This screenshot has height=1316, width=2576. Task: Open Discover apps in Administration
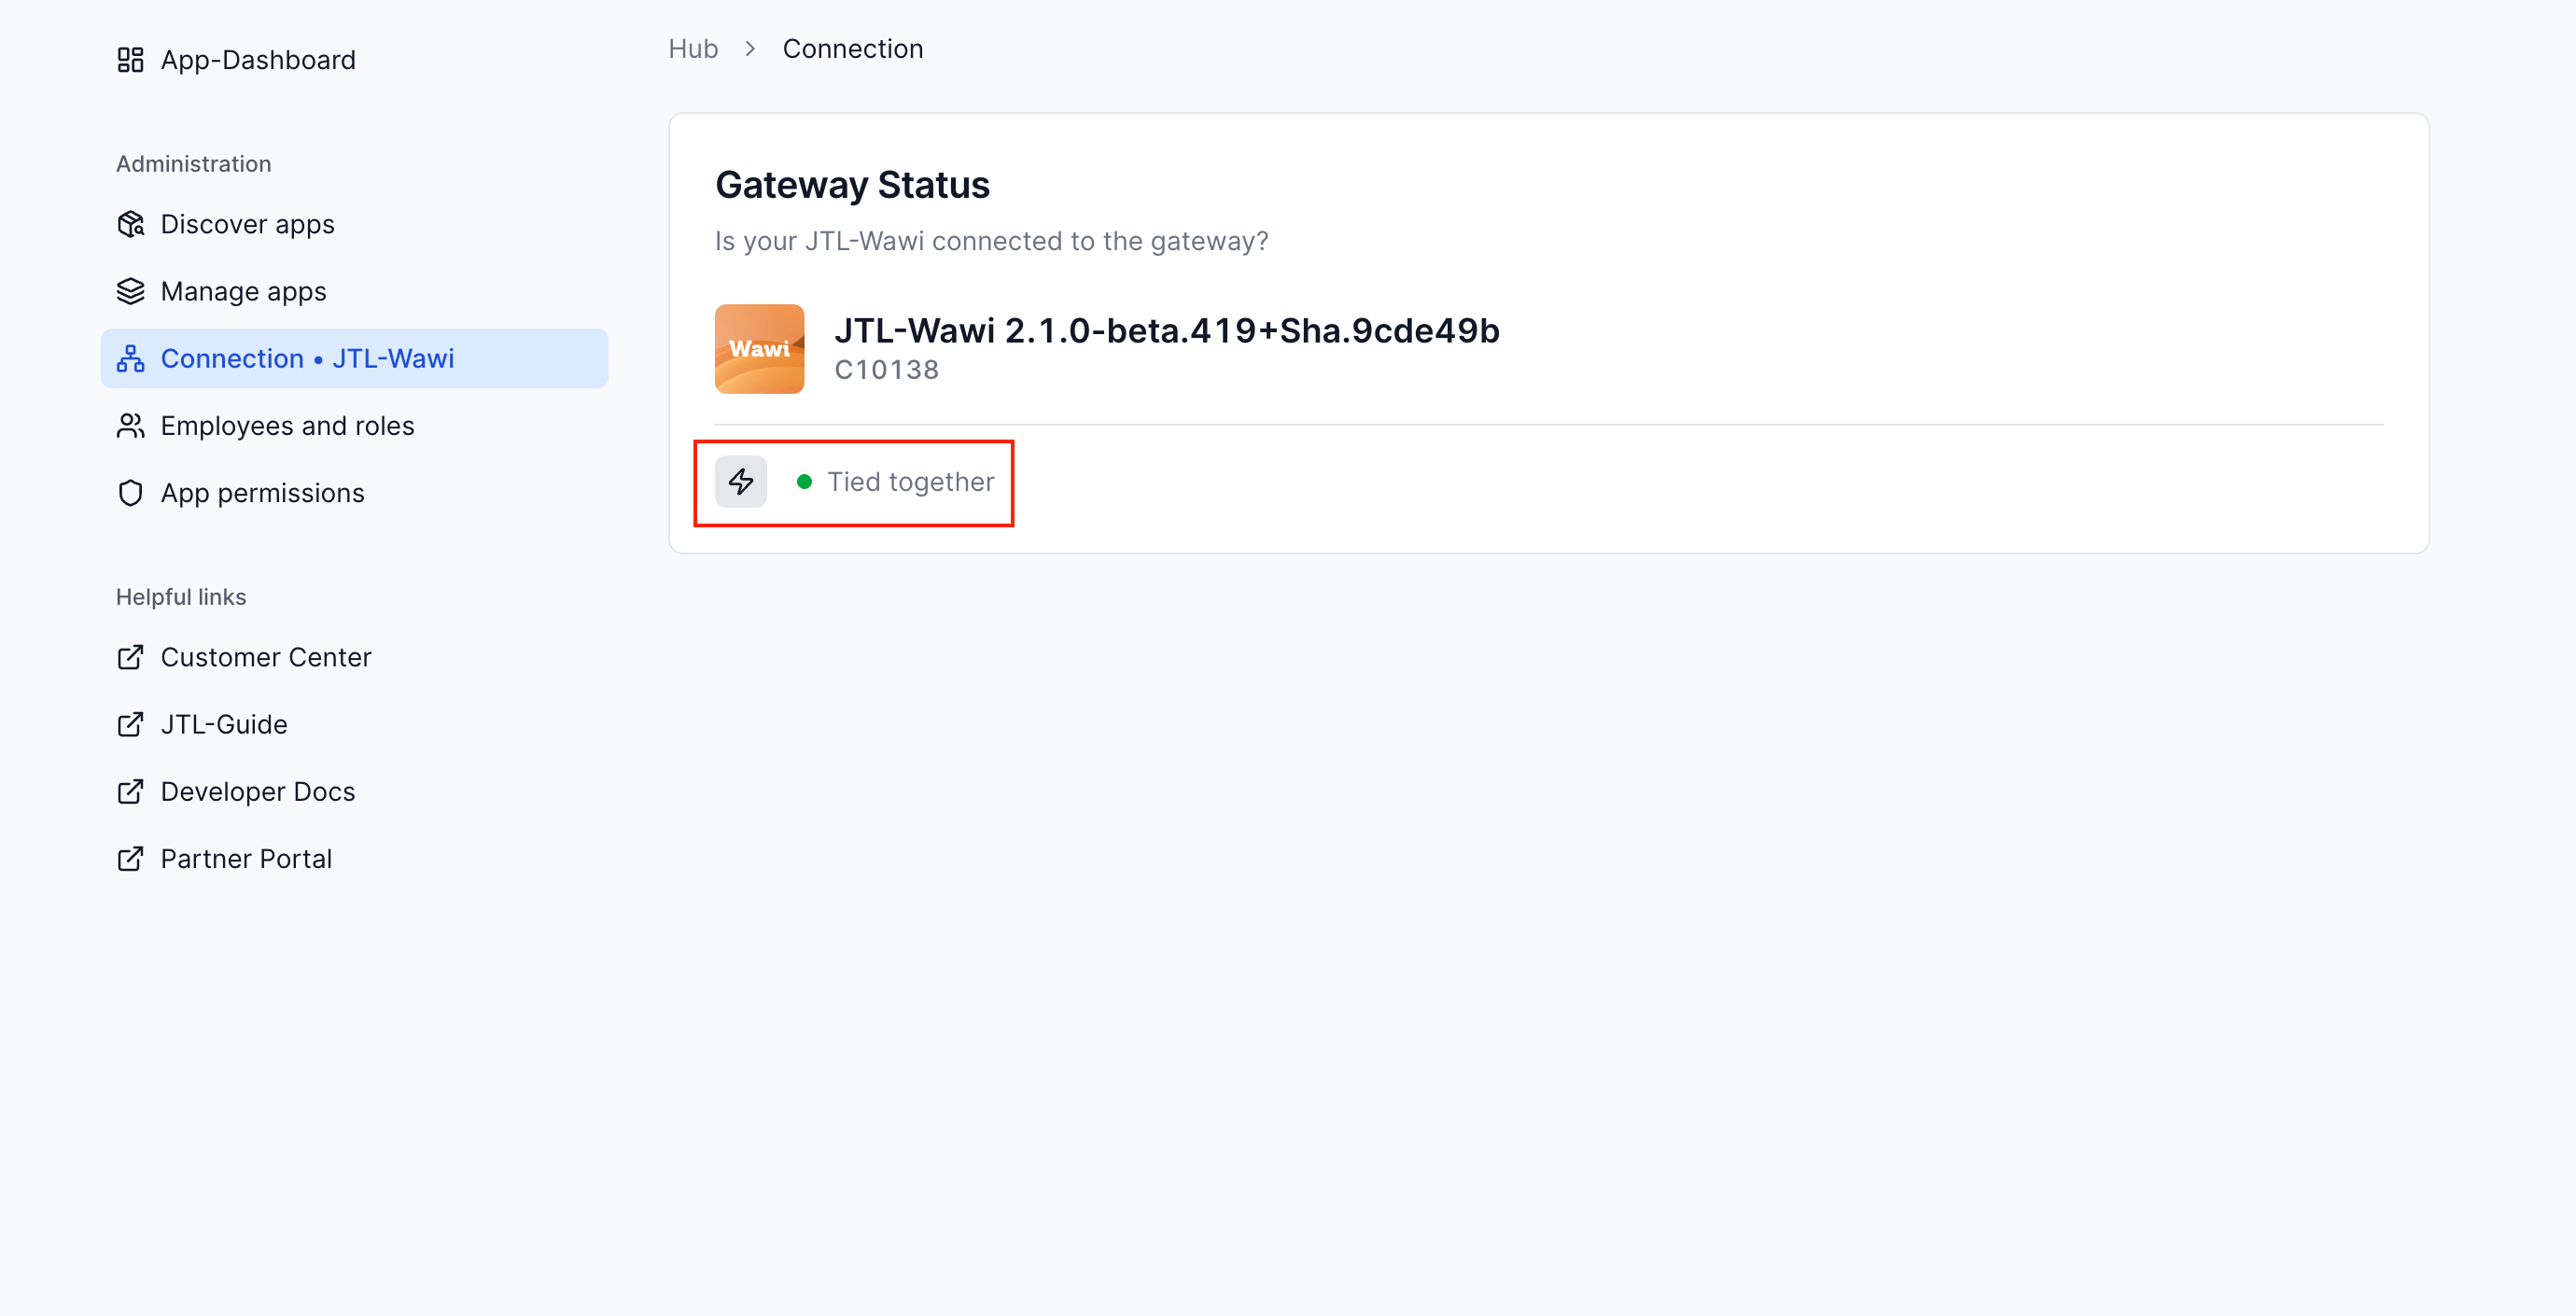(247, 224)
